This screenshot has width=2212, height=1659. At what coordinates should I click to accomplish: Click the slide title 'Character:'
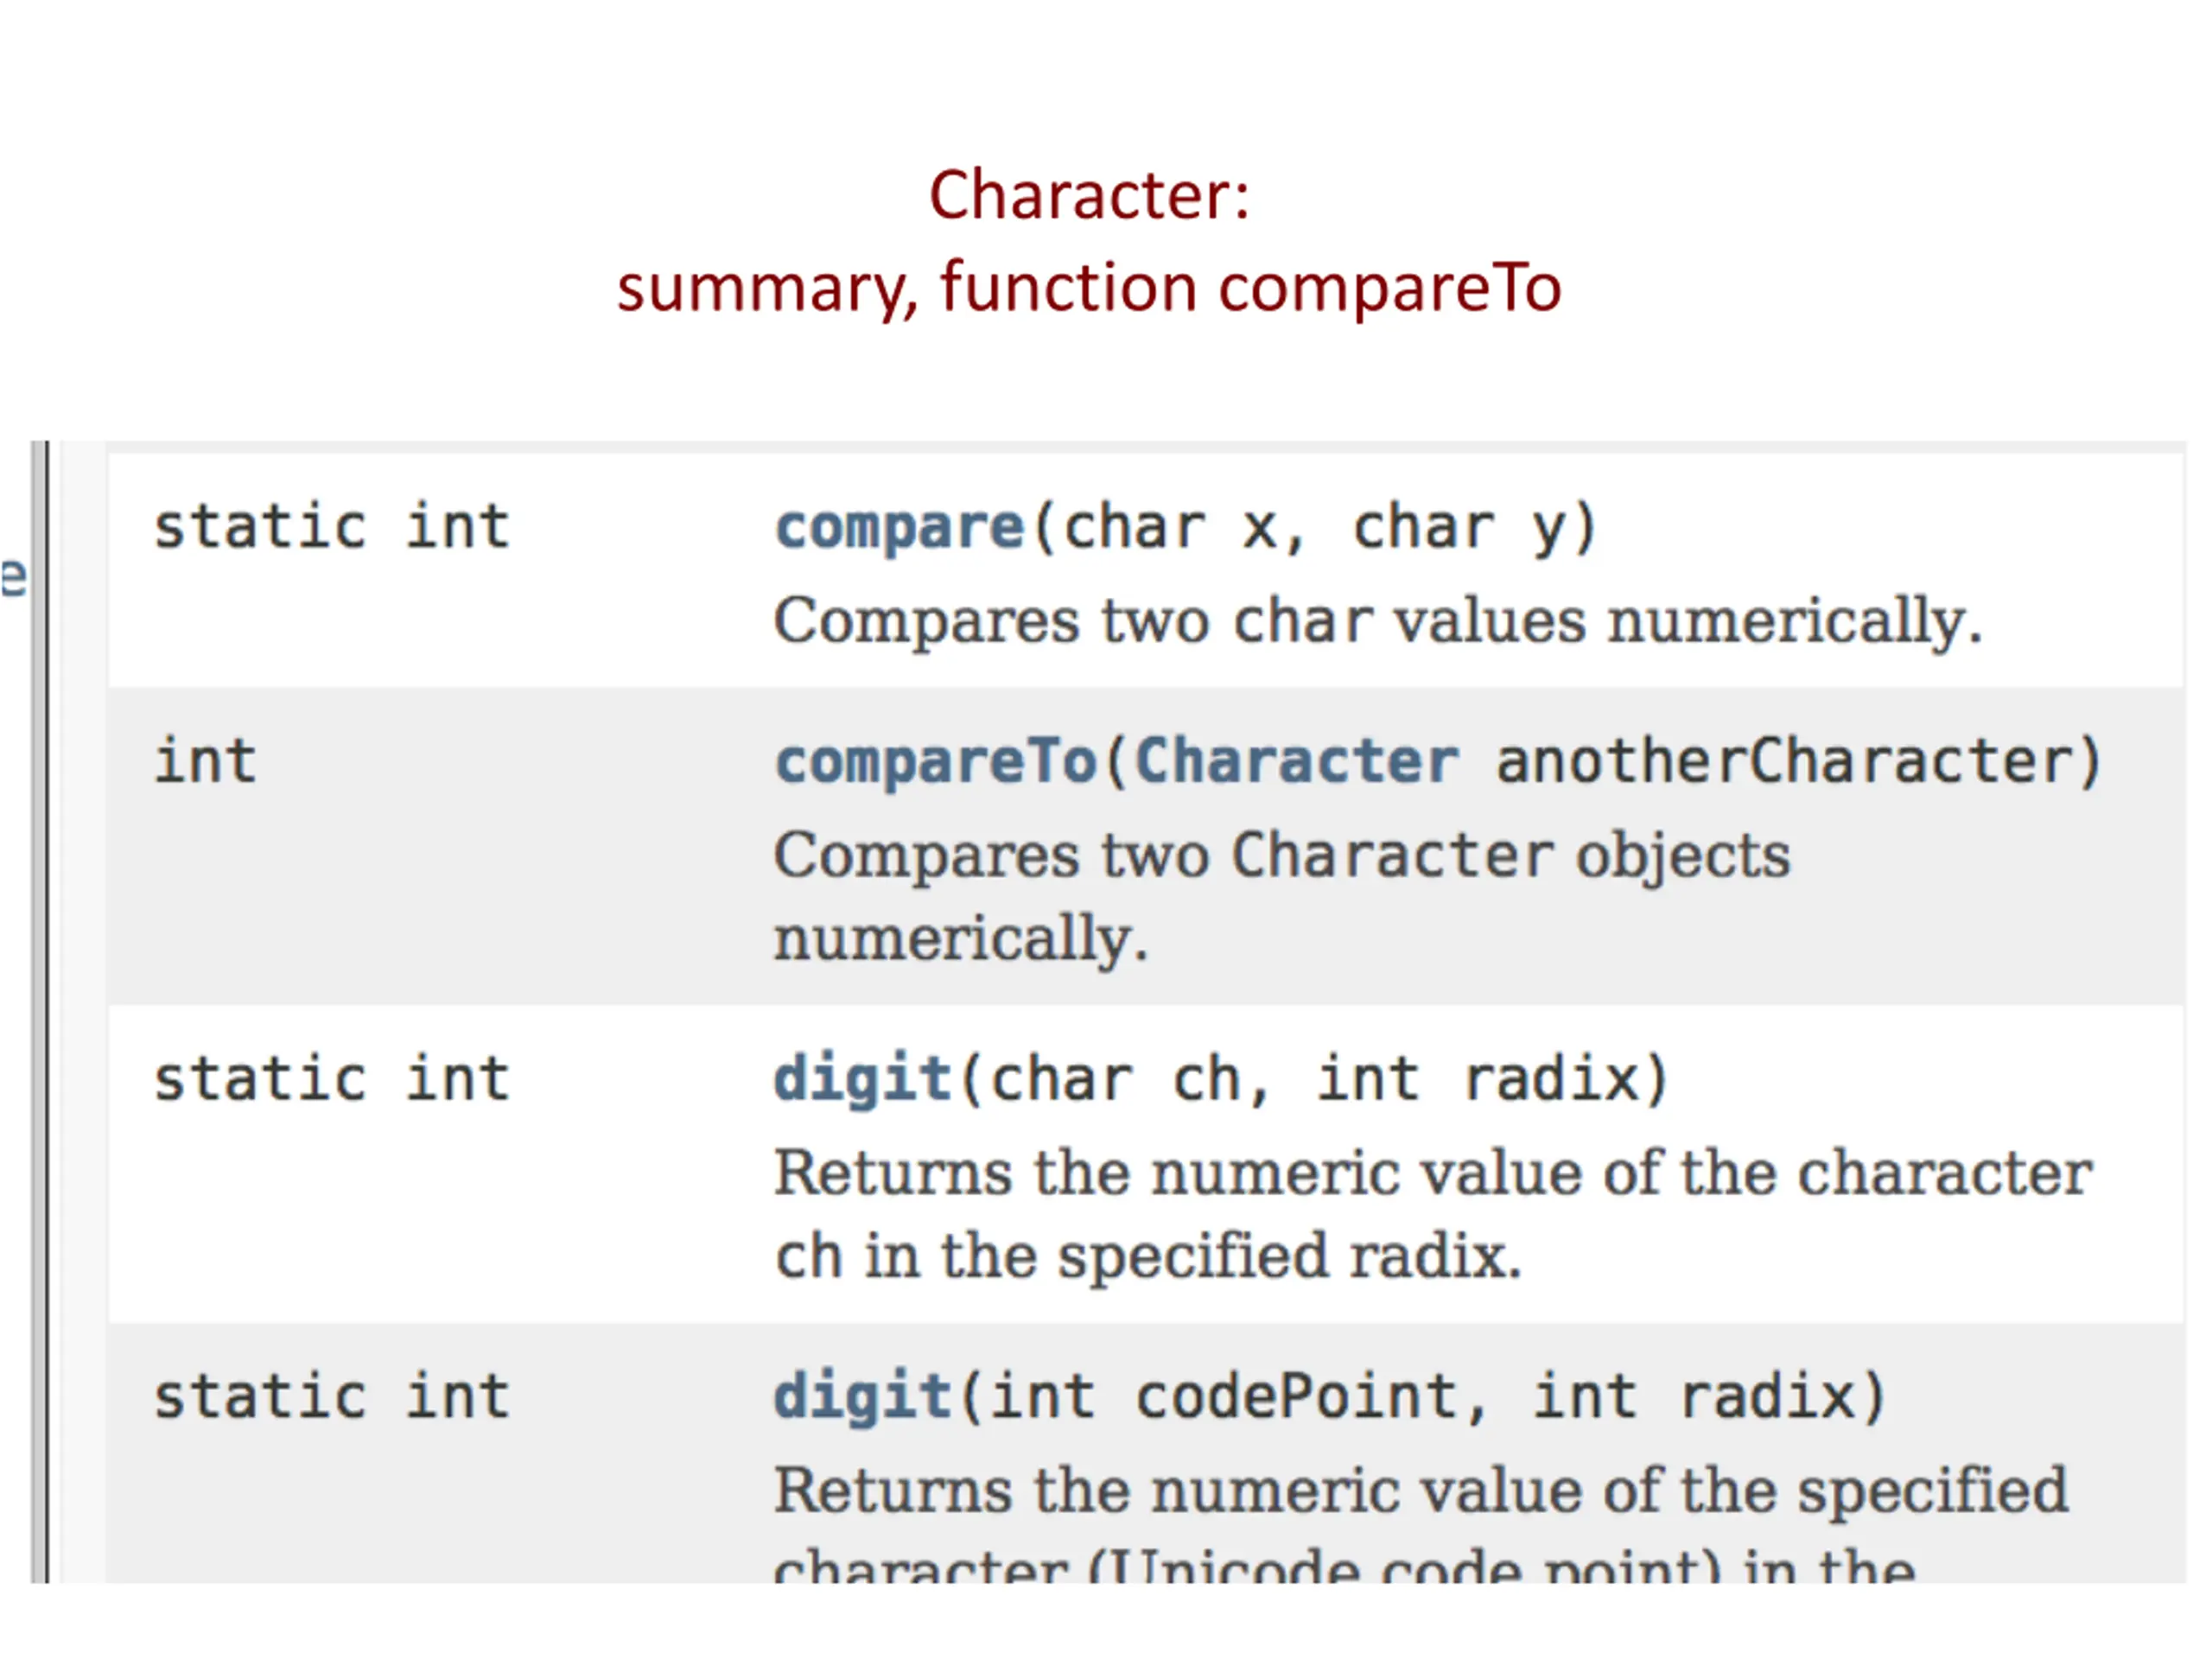(x=1089, y=195)
